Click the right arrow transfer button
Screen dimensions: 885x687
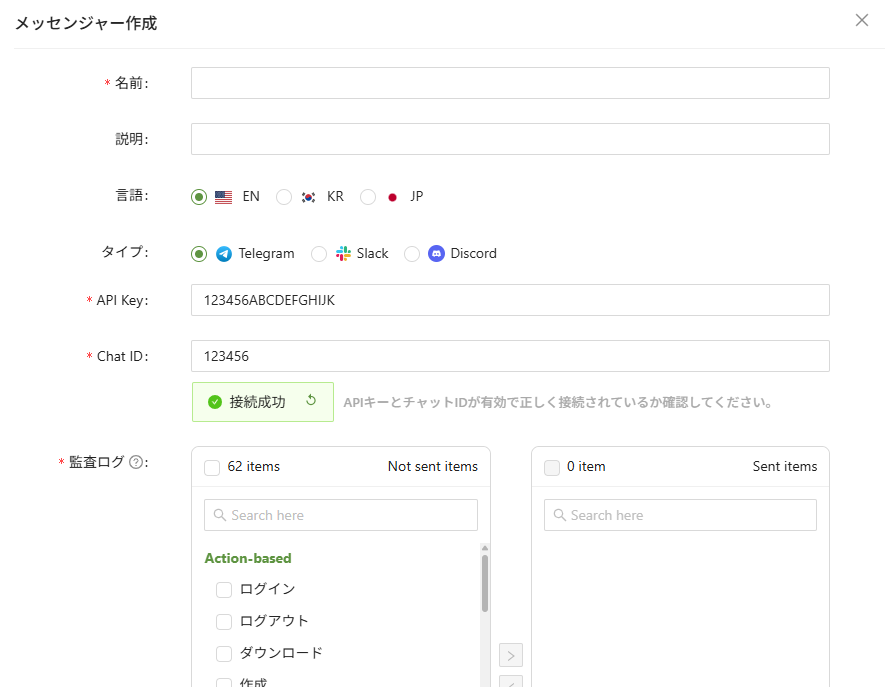(x=510, y=656)
